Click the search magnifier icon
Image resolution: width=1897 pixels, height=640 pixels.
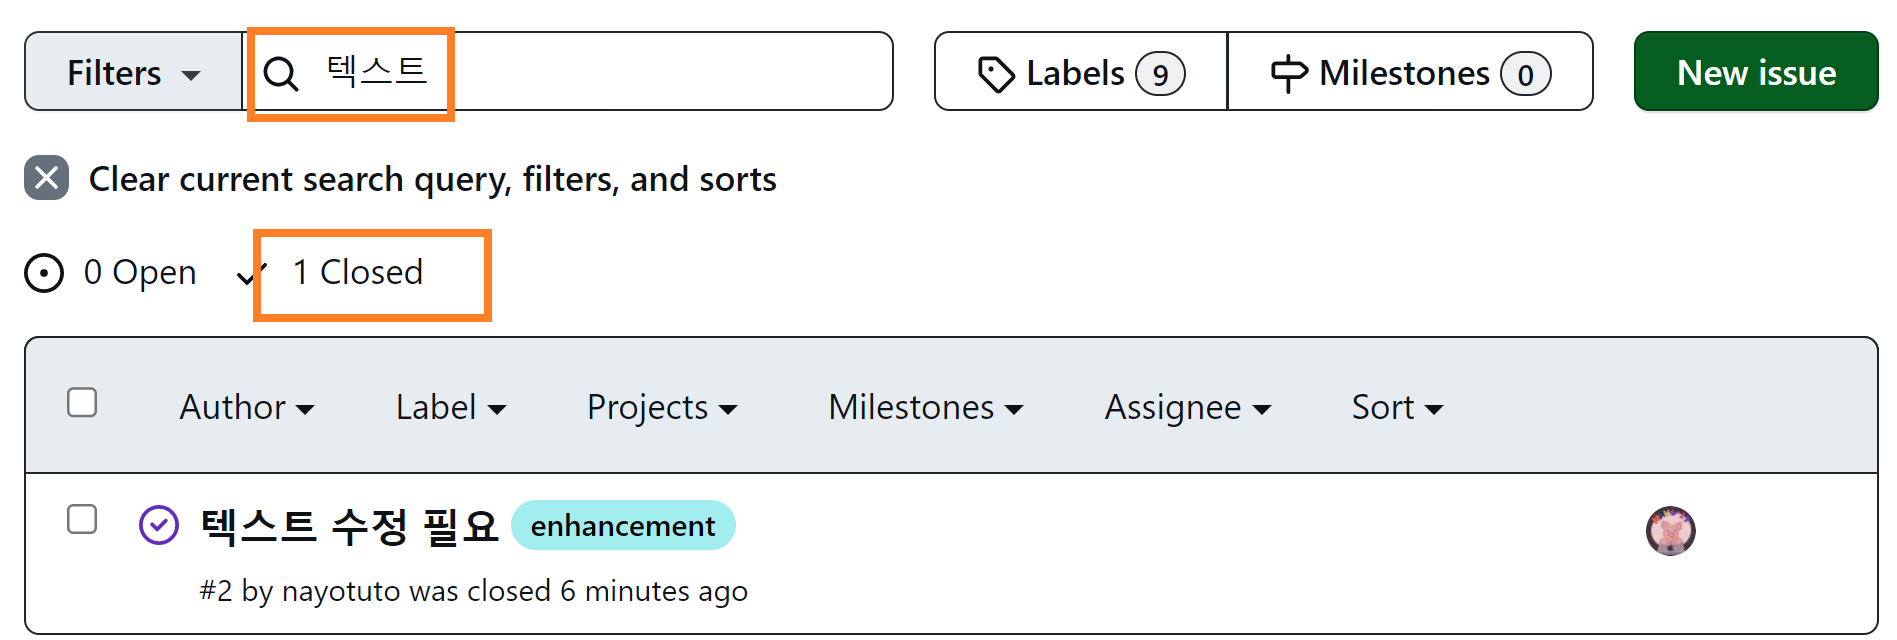pos(281,73)
